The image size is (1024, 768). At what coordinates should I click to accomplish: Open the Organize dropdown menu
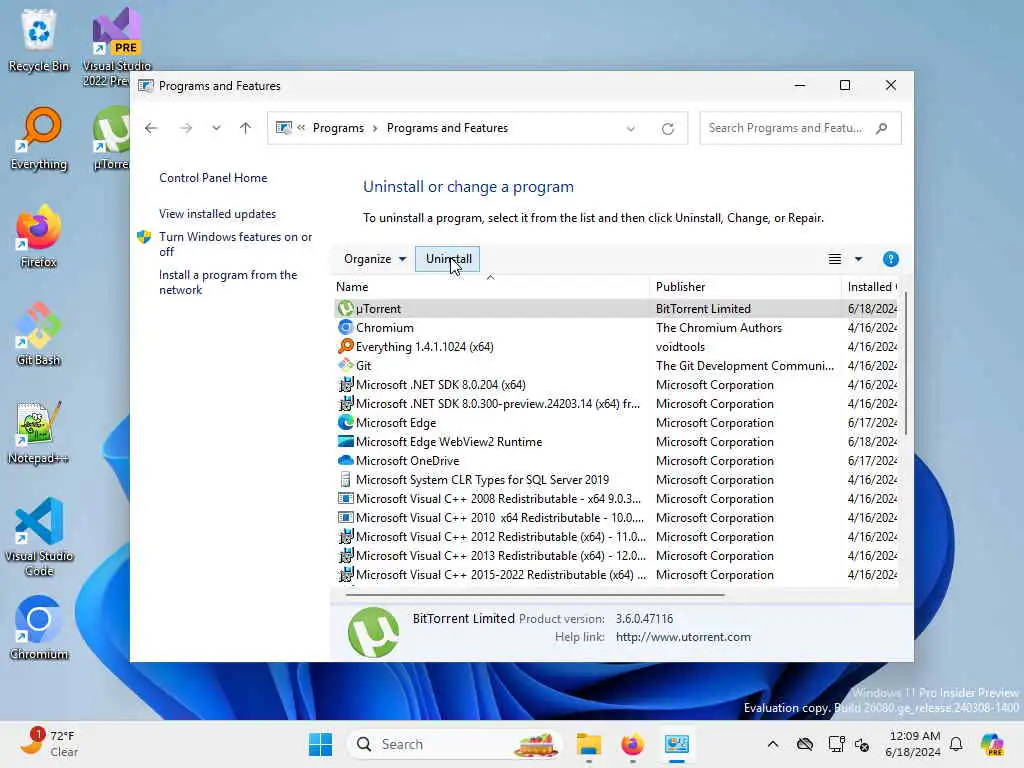[x=375, y=259]
